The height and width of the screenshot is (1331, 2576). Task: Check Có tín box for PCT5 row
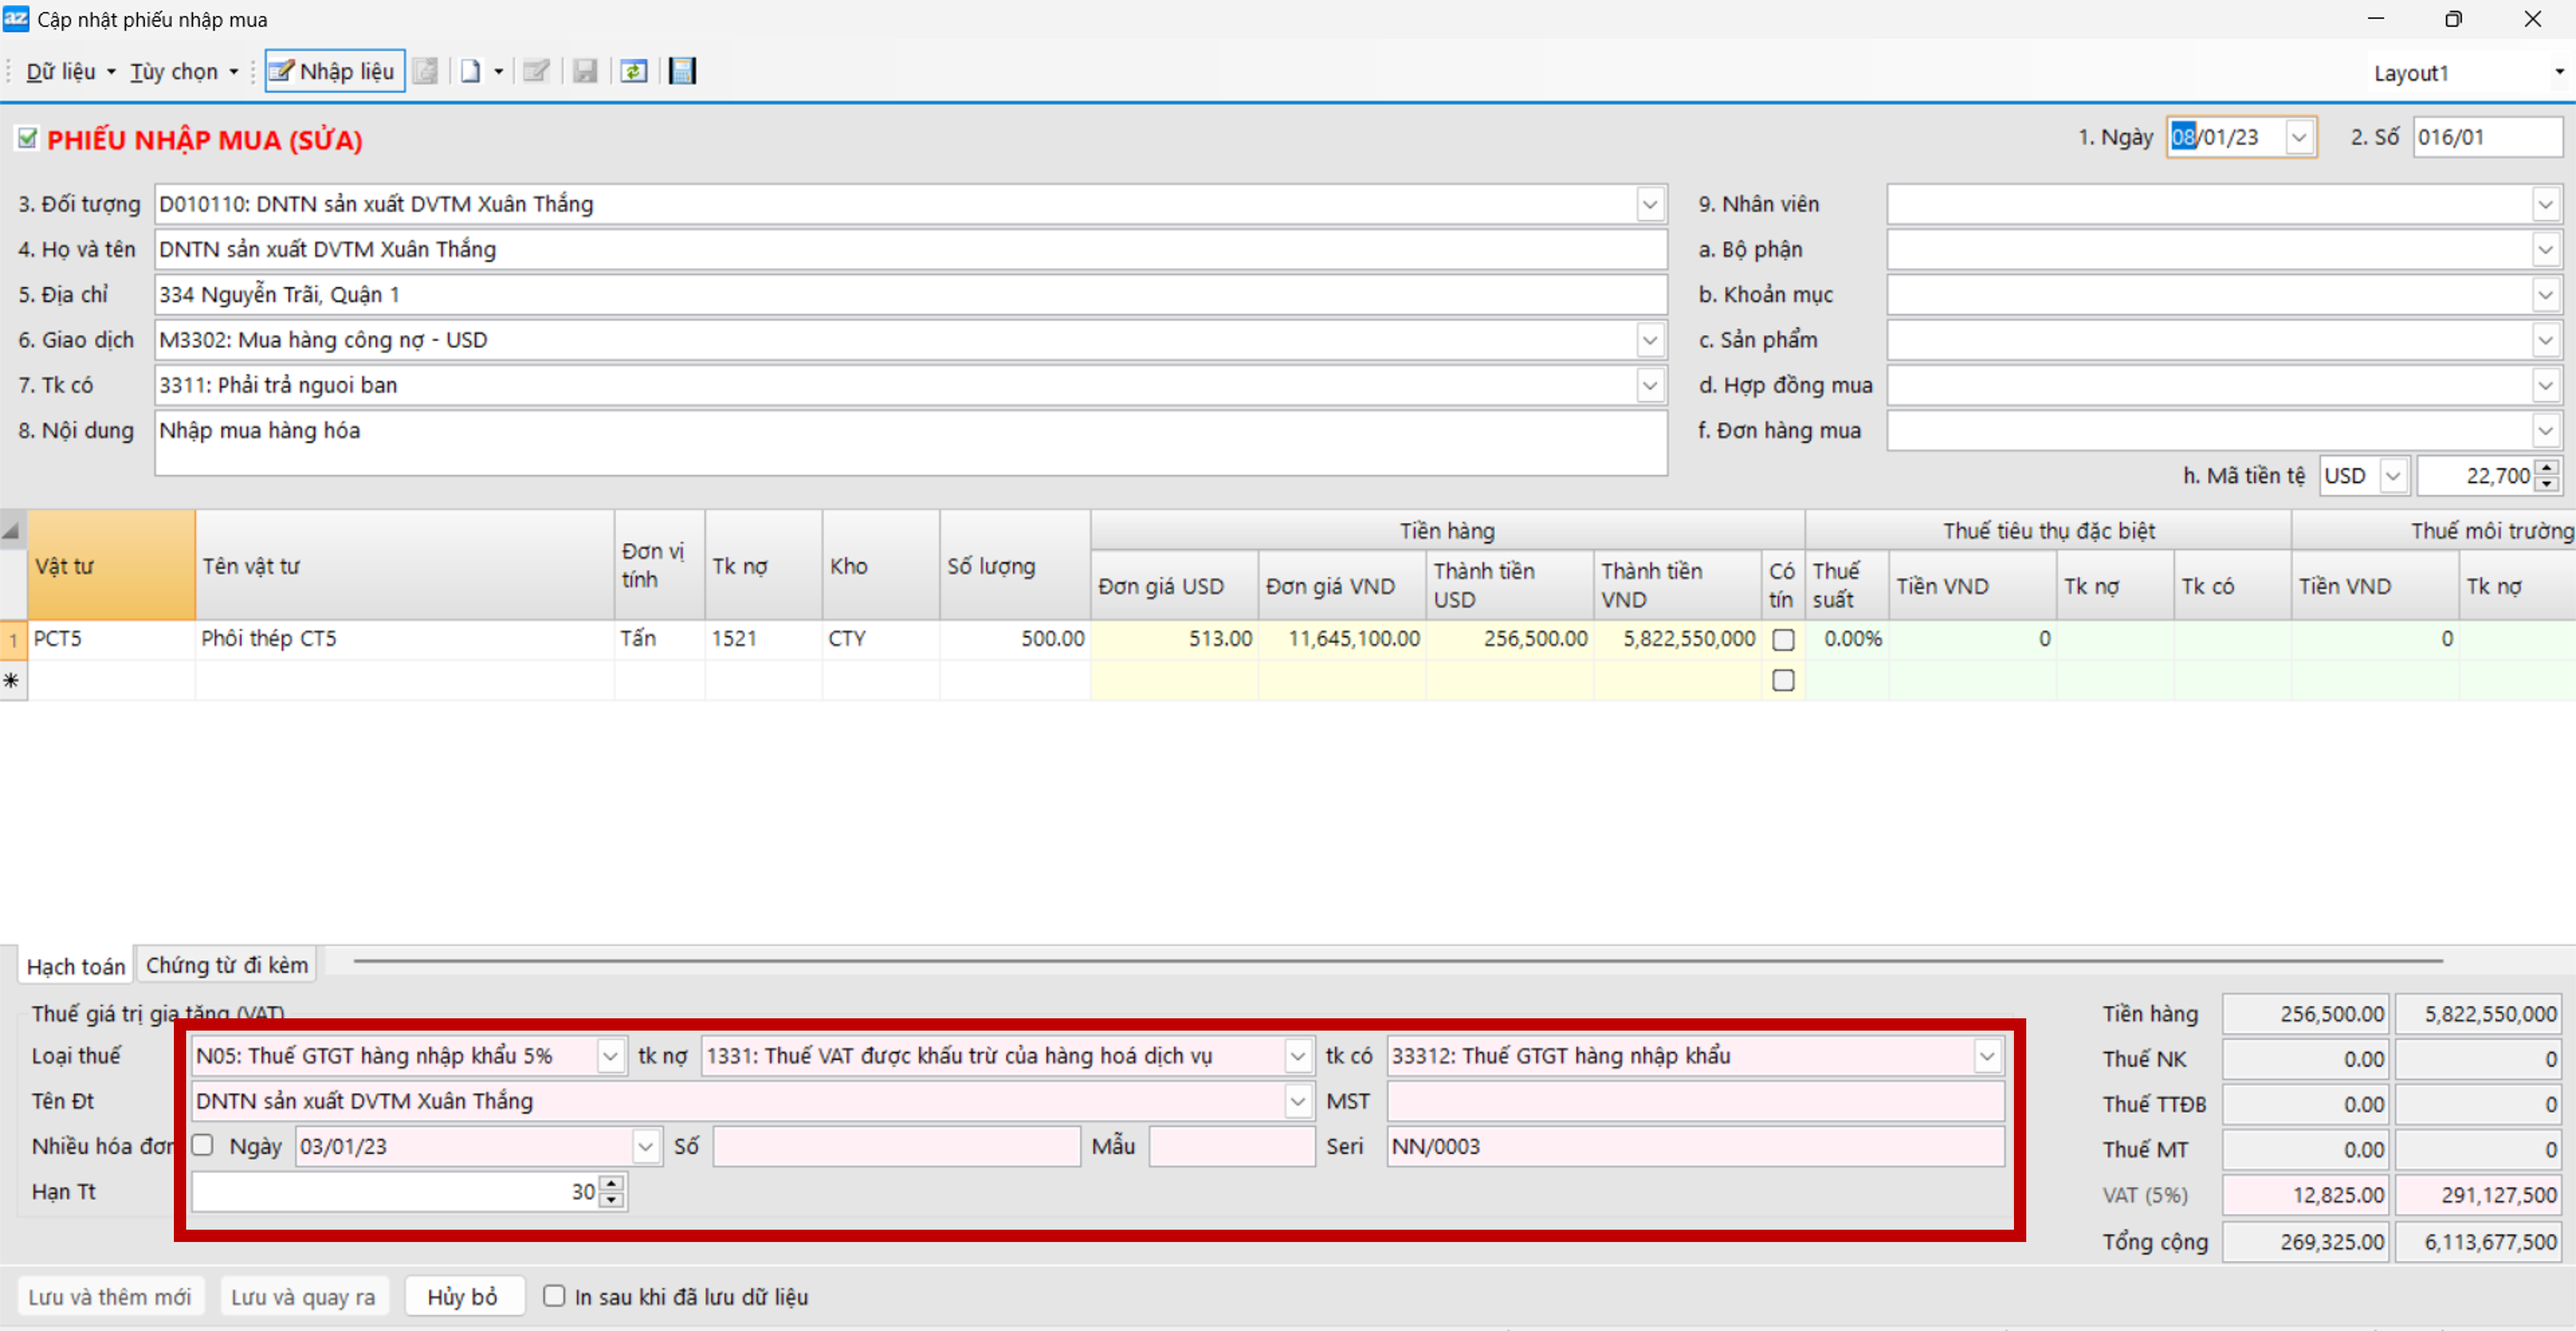pos(1783,639)
